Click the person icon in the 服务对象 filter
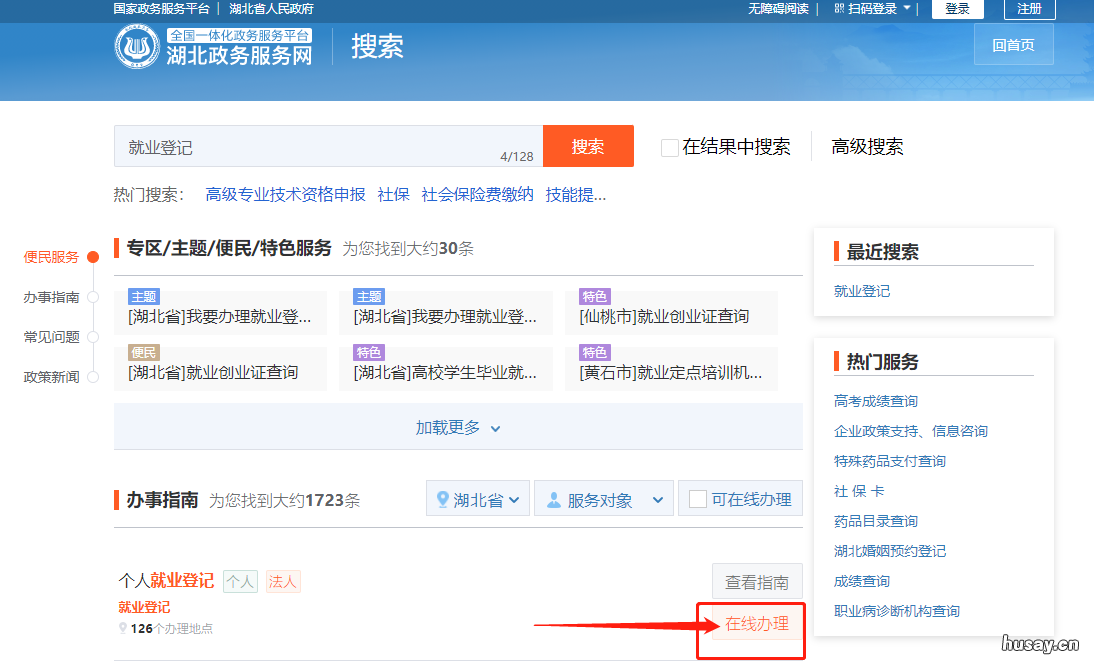This screenshot has height=661, width=1094. 554,497
